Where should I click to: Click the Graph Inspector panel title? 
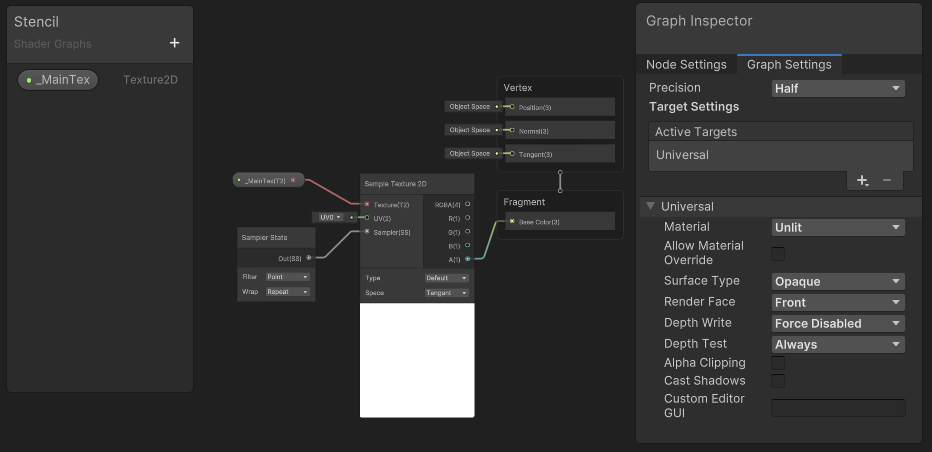tap(699, 21)
